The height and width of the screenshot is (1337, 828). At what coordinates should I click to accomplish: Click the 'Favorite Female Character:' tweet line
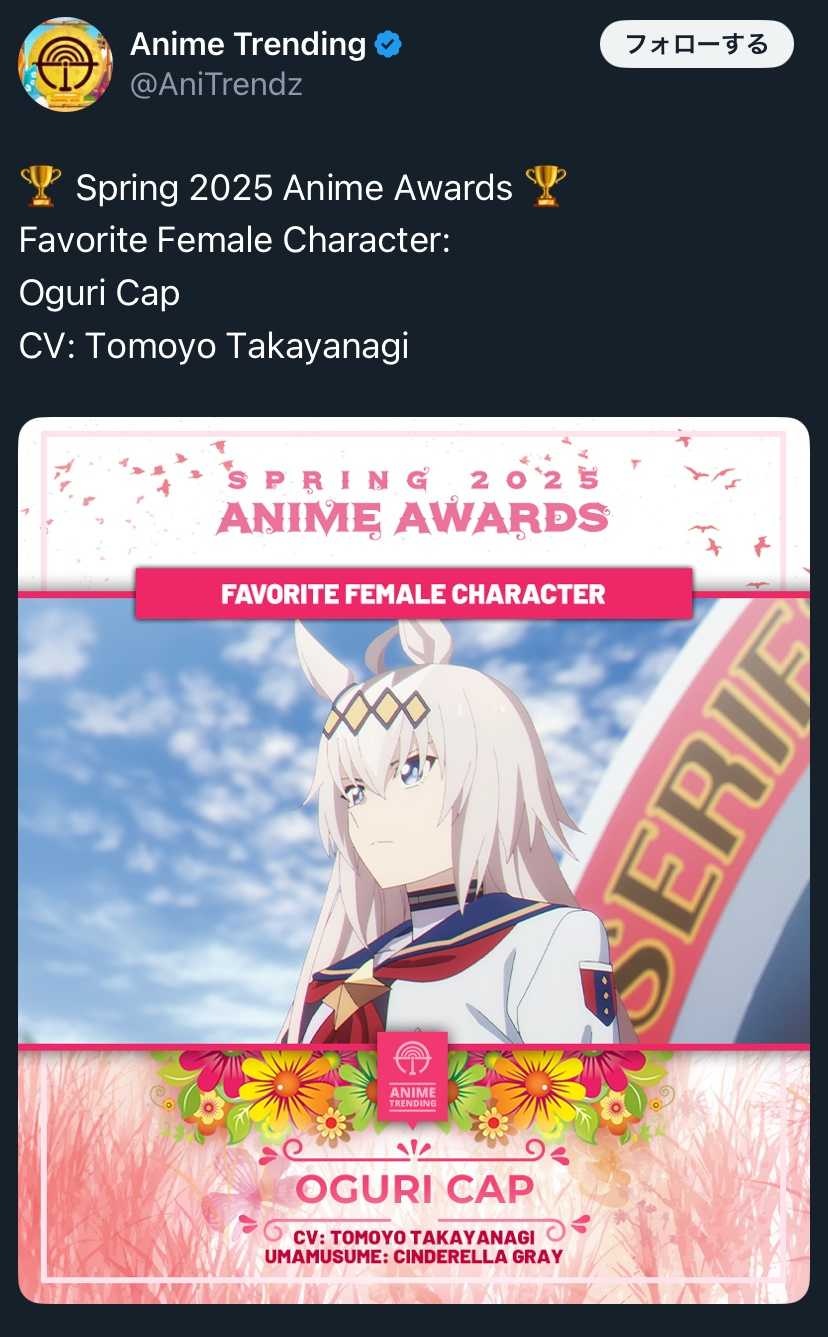point(234,240)
